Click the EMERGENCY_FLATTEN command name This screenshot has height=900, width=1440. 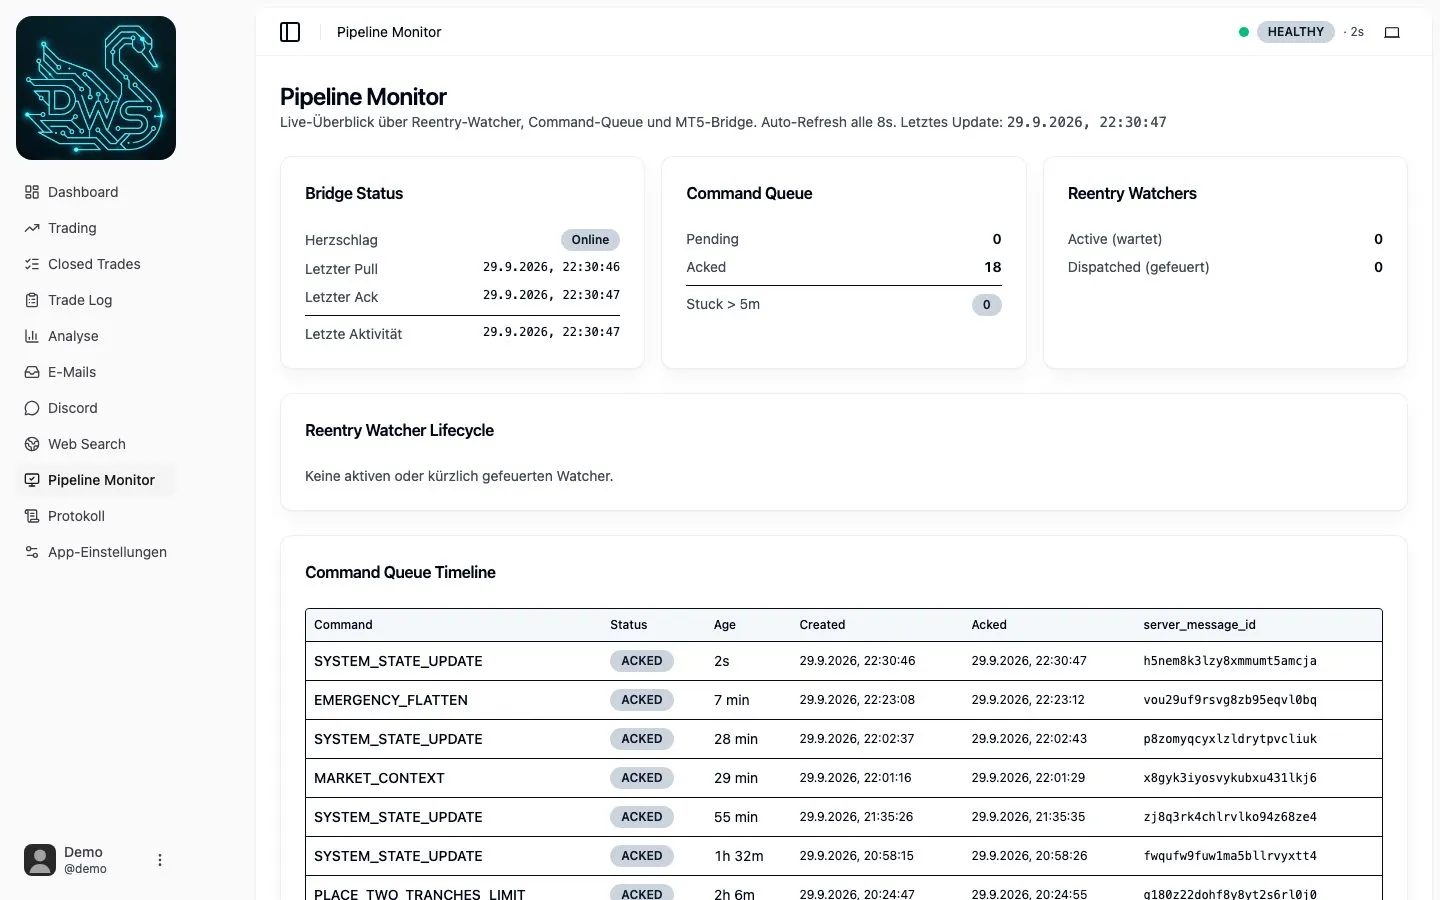click(391, 700)
